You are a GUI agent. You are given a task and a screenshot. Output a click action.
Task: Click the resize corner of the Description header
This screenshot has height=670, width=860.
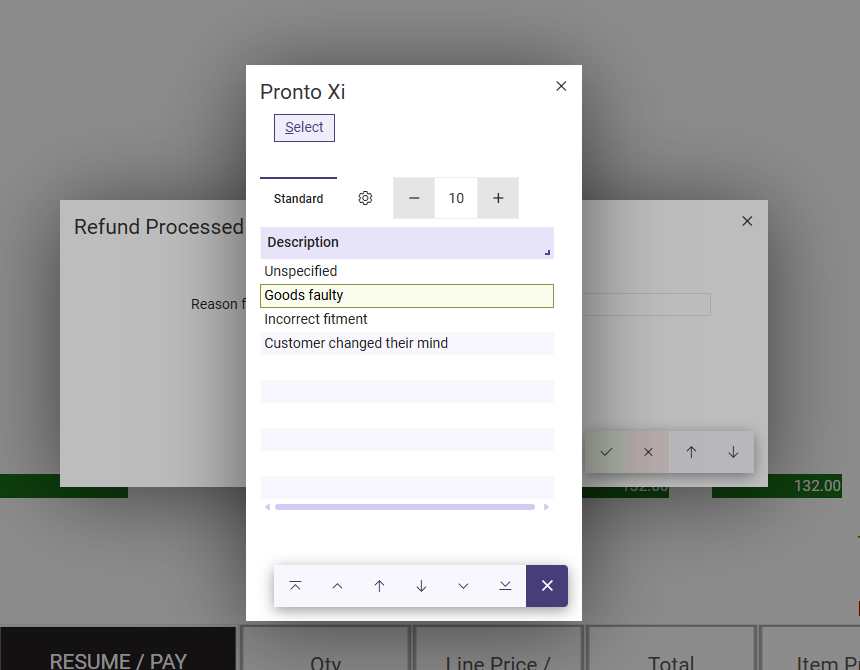click(547, 252)
